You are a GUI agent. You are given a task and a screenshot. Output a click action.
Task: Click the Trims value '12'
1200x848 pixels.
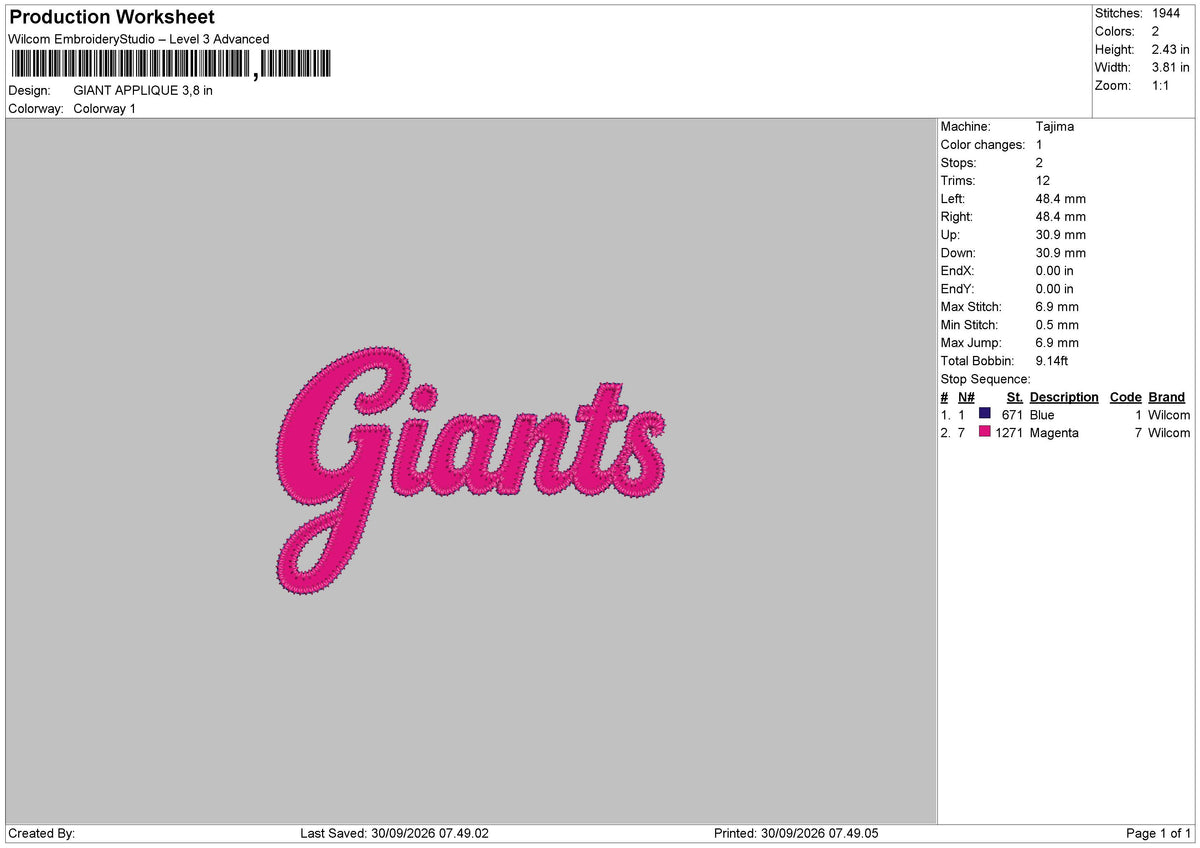[x=1043, y=180]
